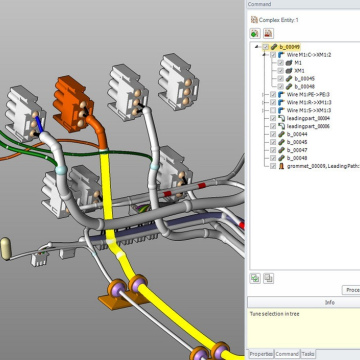Select the root-level b_00048 entry above grommet_00009
The image size is (360, 360).
click(x=297, y=158)
